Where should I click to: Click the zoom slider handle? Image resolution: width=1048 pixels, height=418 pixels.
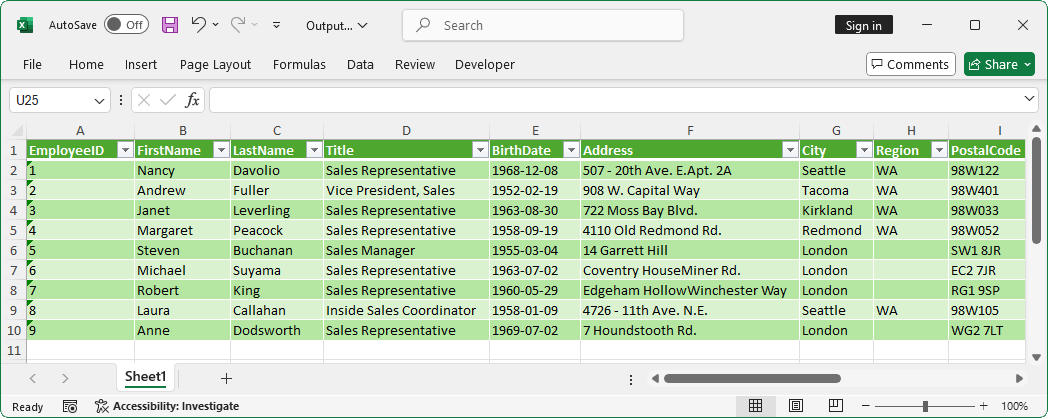click(925, 406)
